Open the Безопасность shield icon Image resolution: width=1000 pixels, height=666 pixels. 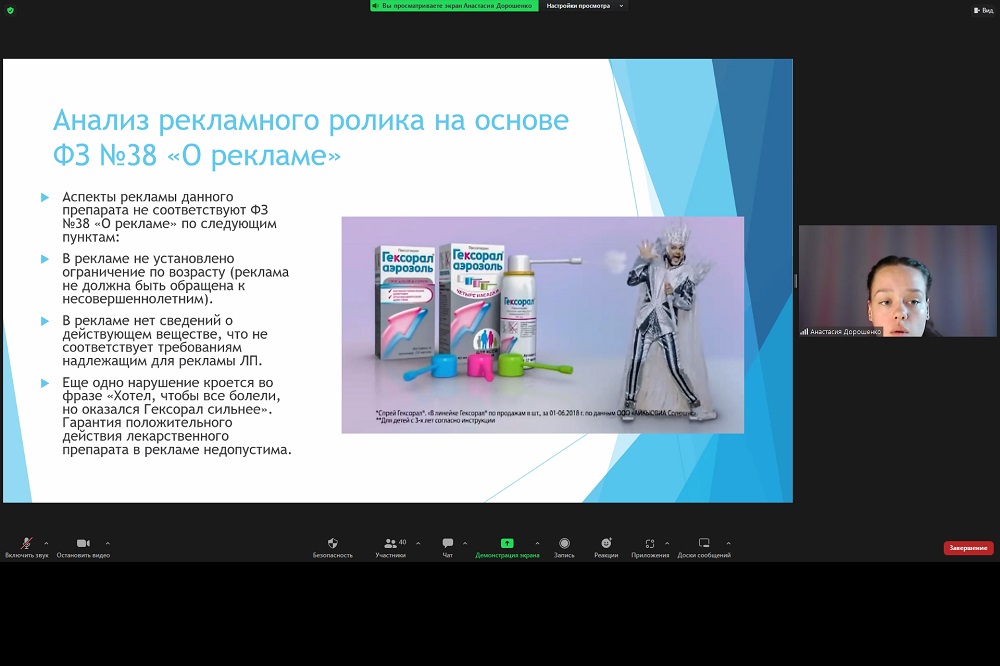click(332, 546)
